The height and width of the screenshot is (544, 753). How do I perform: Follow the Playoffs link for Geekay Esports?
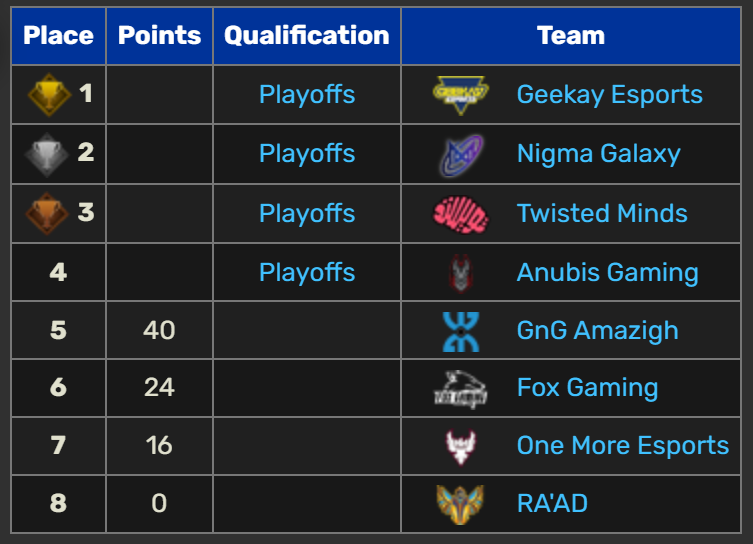(307, 95)
